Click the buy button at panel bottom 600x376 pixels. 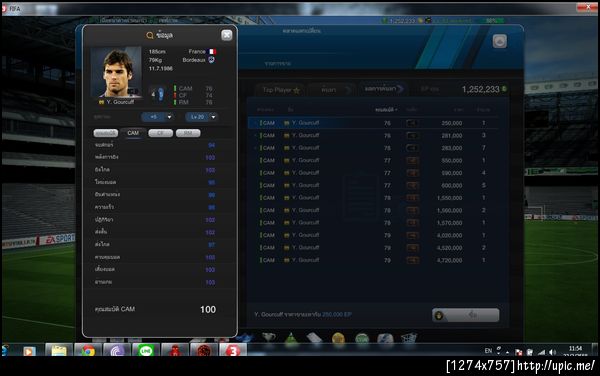(465, 315)
